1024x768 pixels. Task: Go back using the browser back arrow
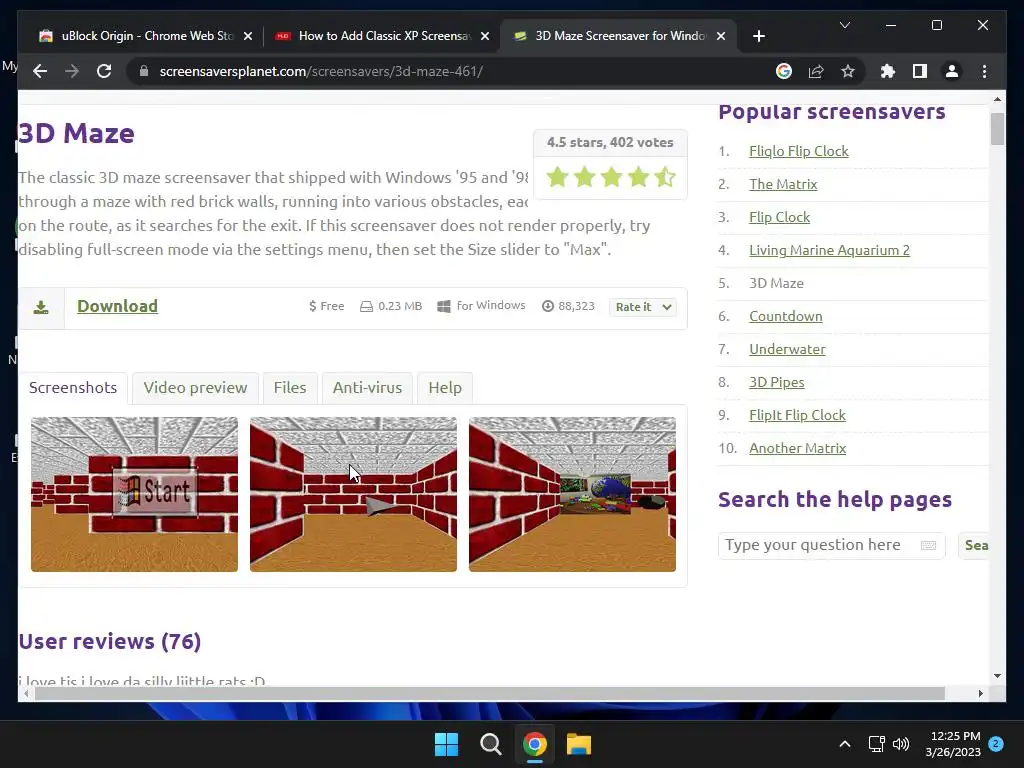(x=40, y=71)
